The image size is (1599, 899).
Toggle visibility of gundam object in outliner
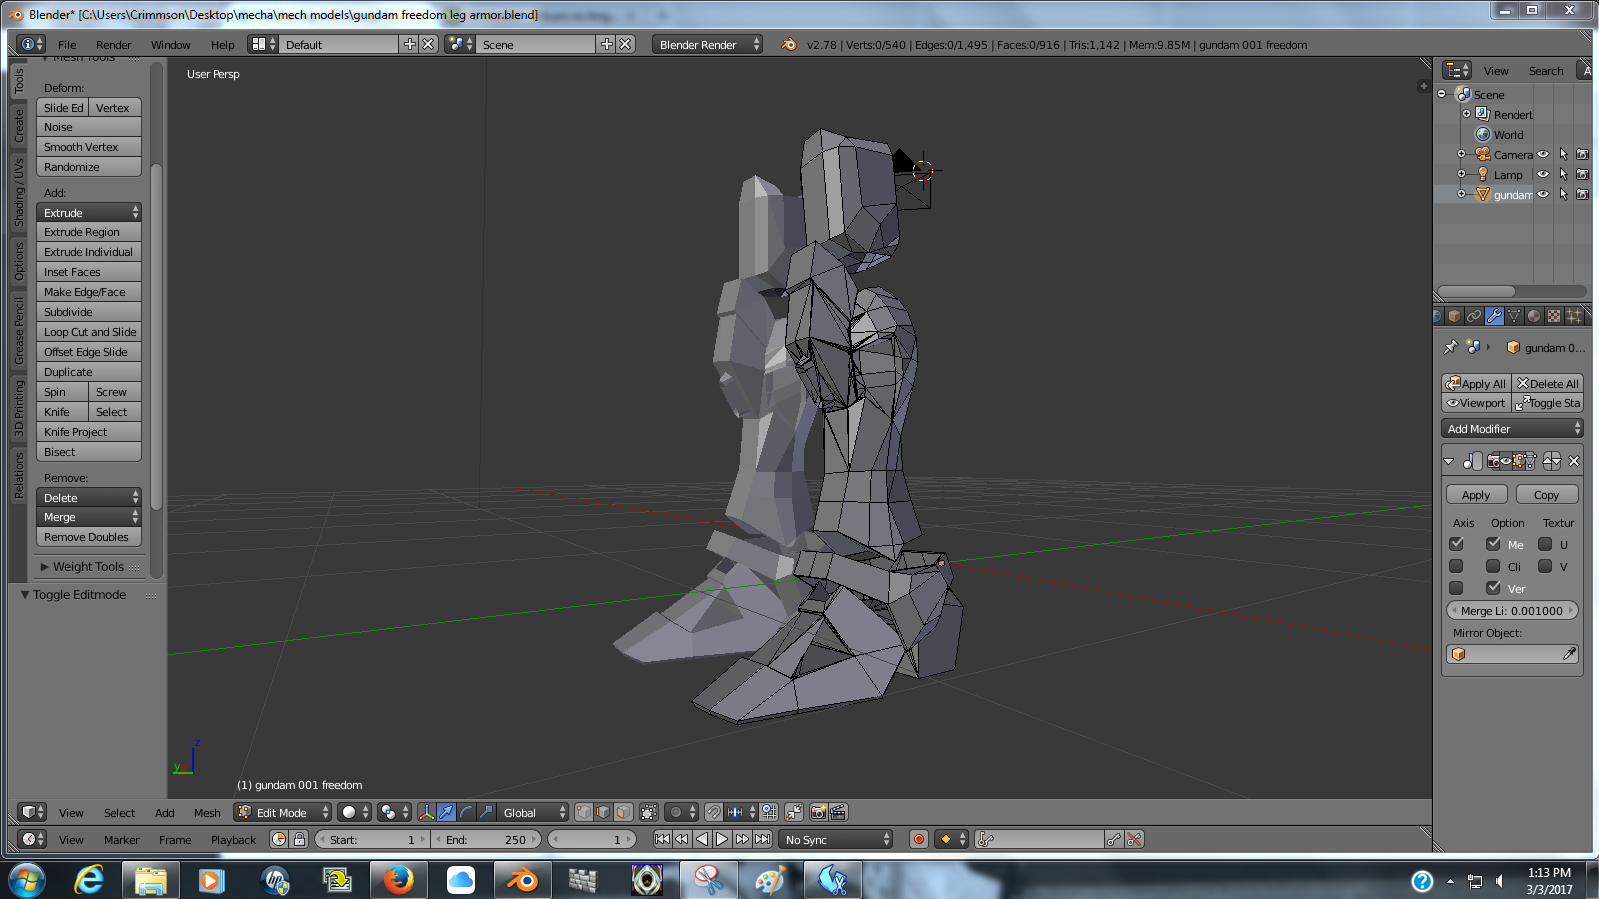click(x=1543, y=194)
